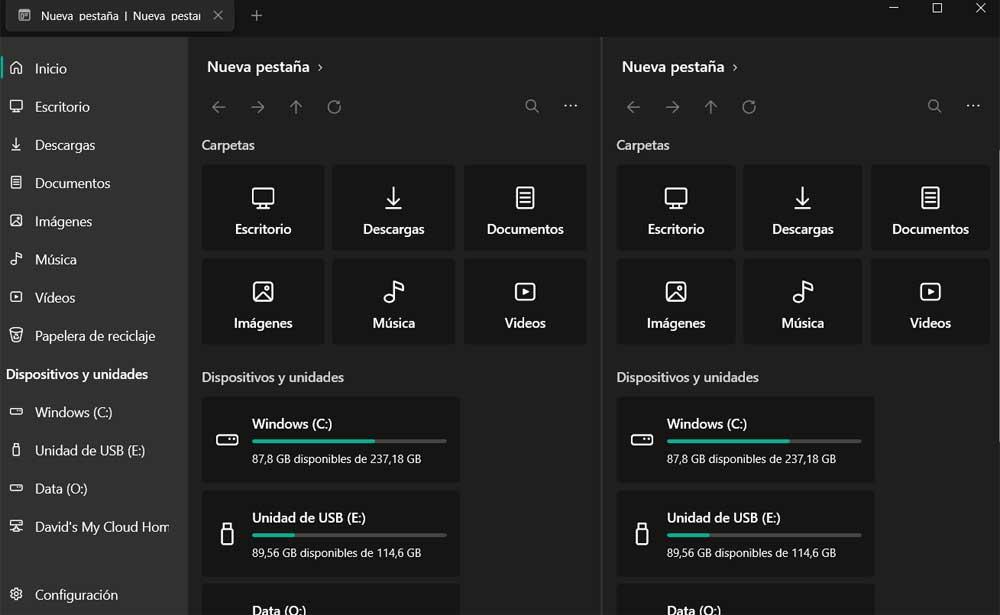This screenshot has width=1000, height=615.
Task: Open Música folder tile in left pane
Action: click(393, 301)
